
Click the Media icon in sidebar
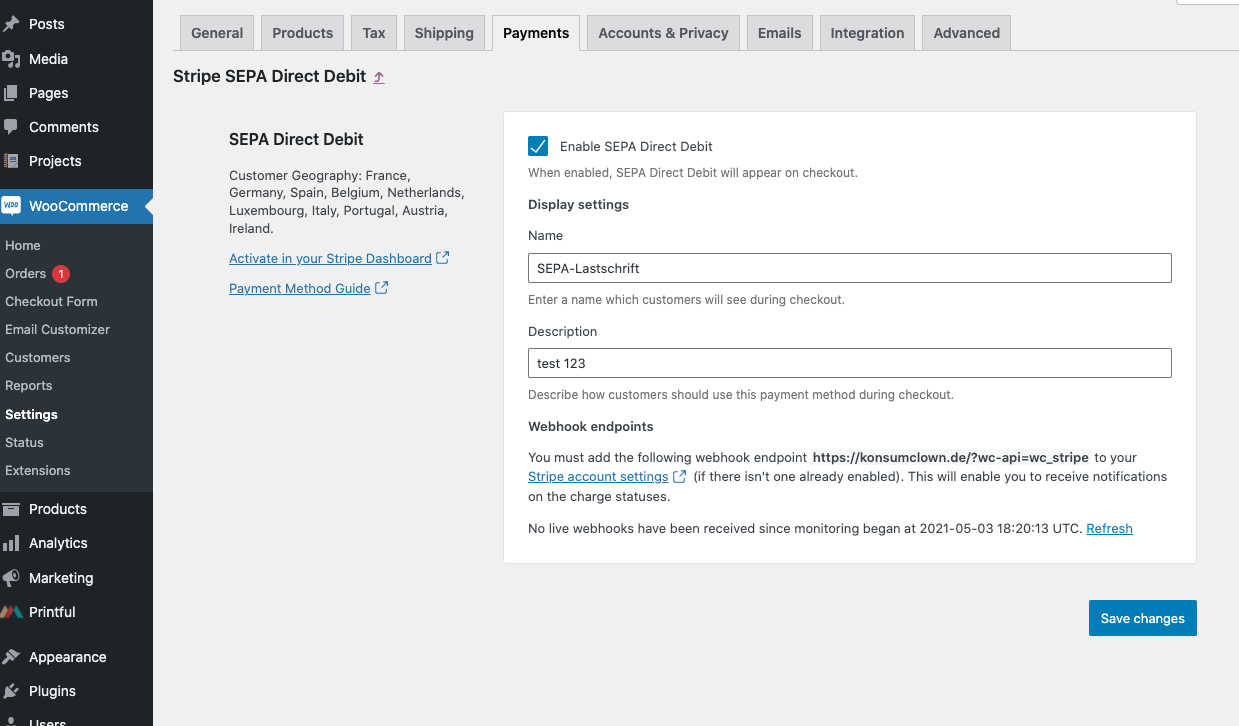coord(11,59)
